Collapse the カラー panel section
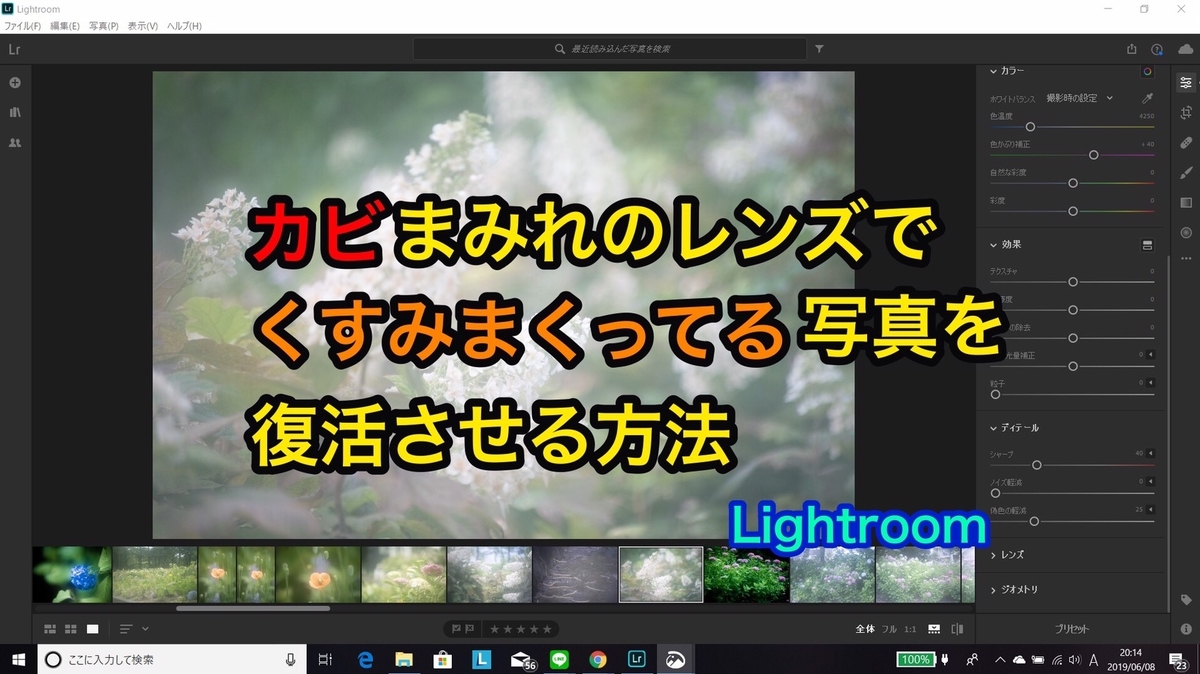 (x=994, y=71)
